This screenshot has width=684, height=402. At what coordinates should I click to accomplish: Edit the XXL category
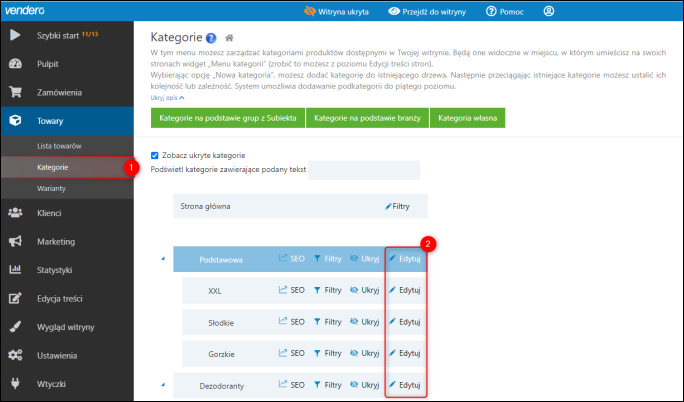pos(405,290)
